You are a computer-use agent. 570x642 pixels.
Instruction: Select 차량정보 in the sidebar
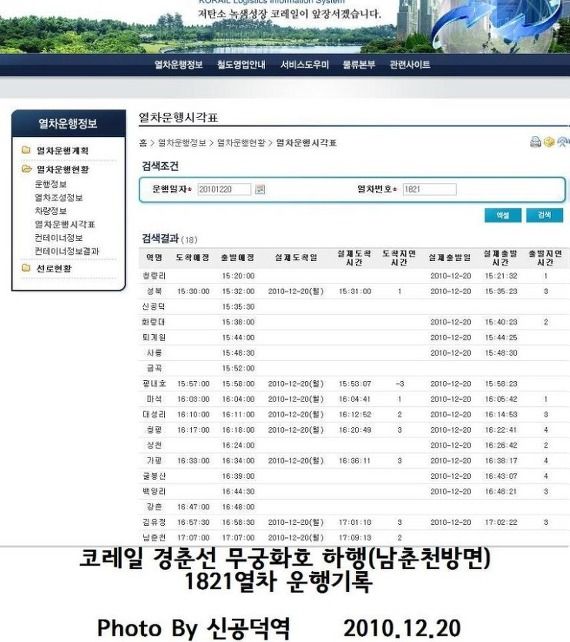(50, 211)
